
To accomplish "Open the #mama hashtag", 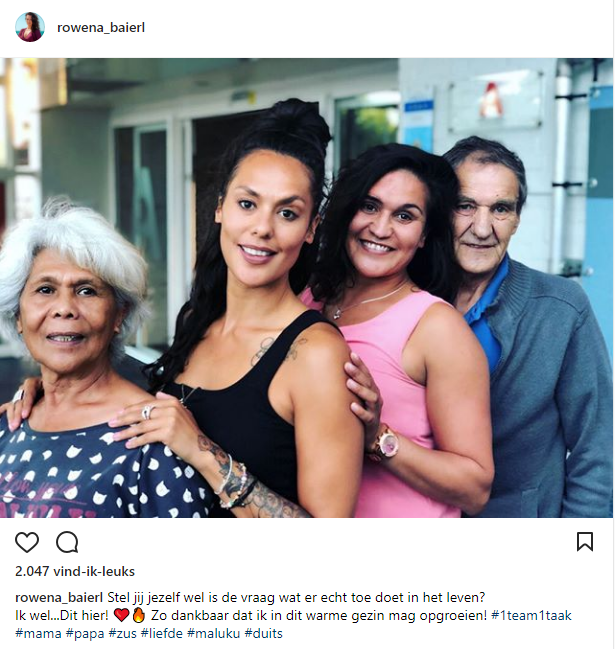I will tap(38, 633).
